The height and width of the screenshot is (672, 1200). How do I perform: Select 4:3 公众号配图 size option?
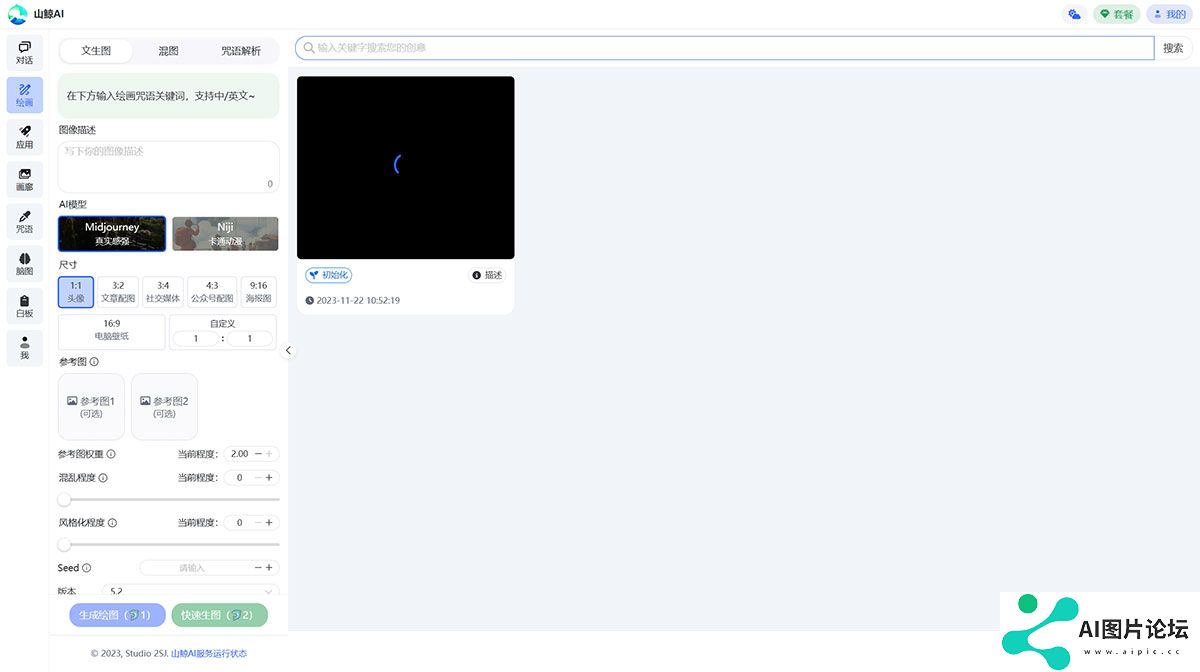(x=212, y=292)
